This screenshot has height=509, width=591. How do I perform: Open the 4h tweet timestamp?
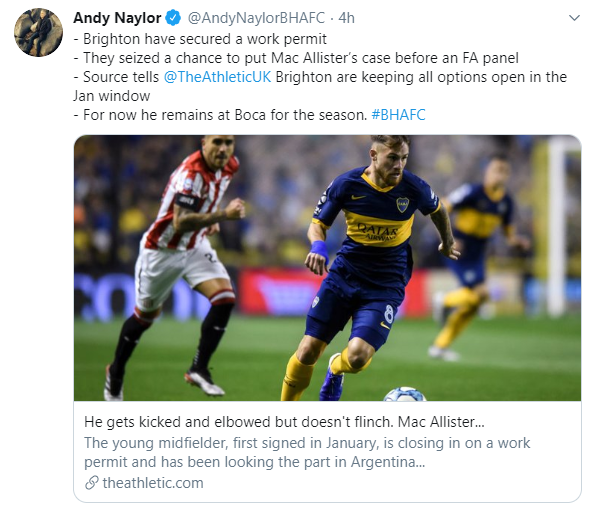click(346, 18)
